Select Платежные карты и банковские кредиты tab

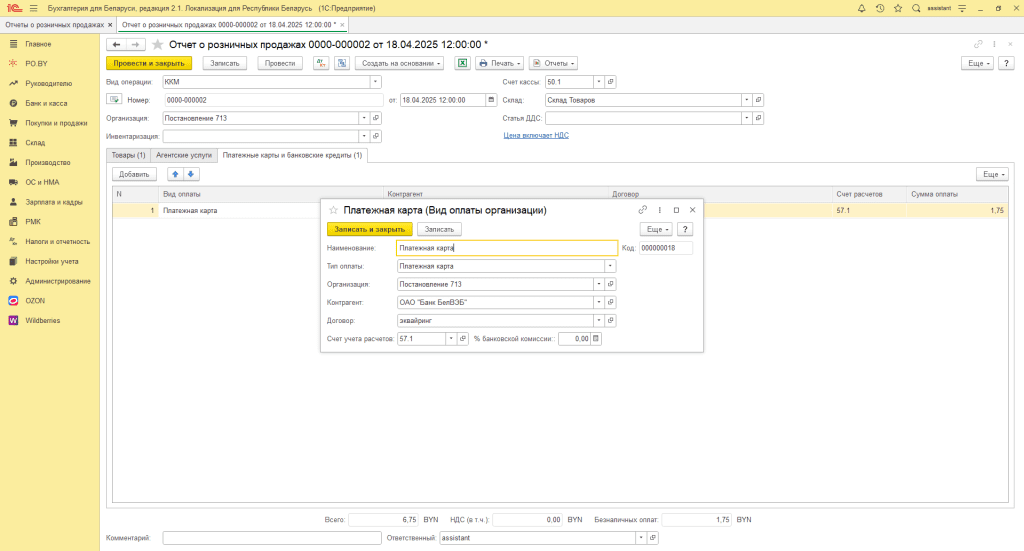pos(292,155)
